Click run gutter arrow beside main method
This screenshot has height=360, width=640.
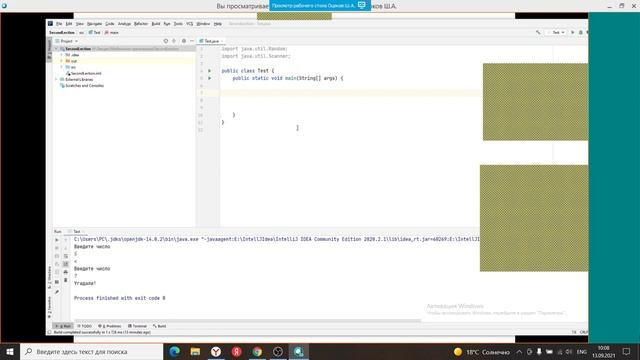click(210, 78)
